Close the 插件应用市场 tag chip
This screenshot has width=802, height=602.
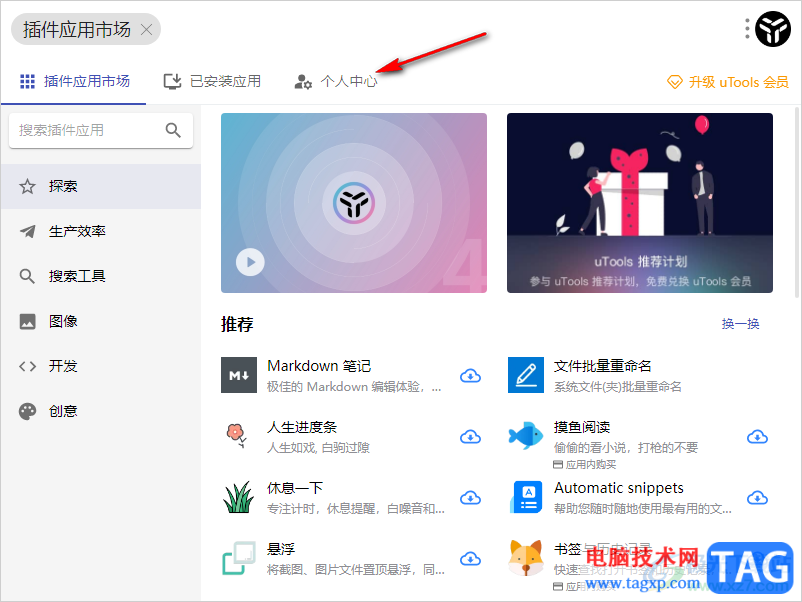tap(146, 30)
